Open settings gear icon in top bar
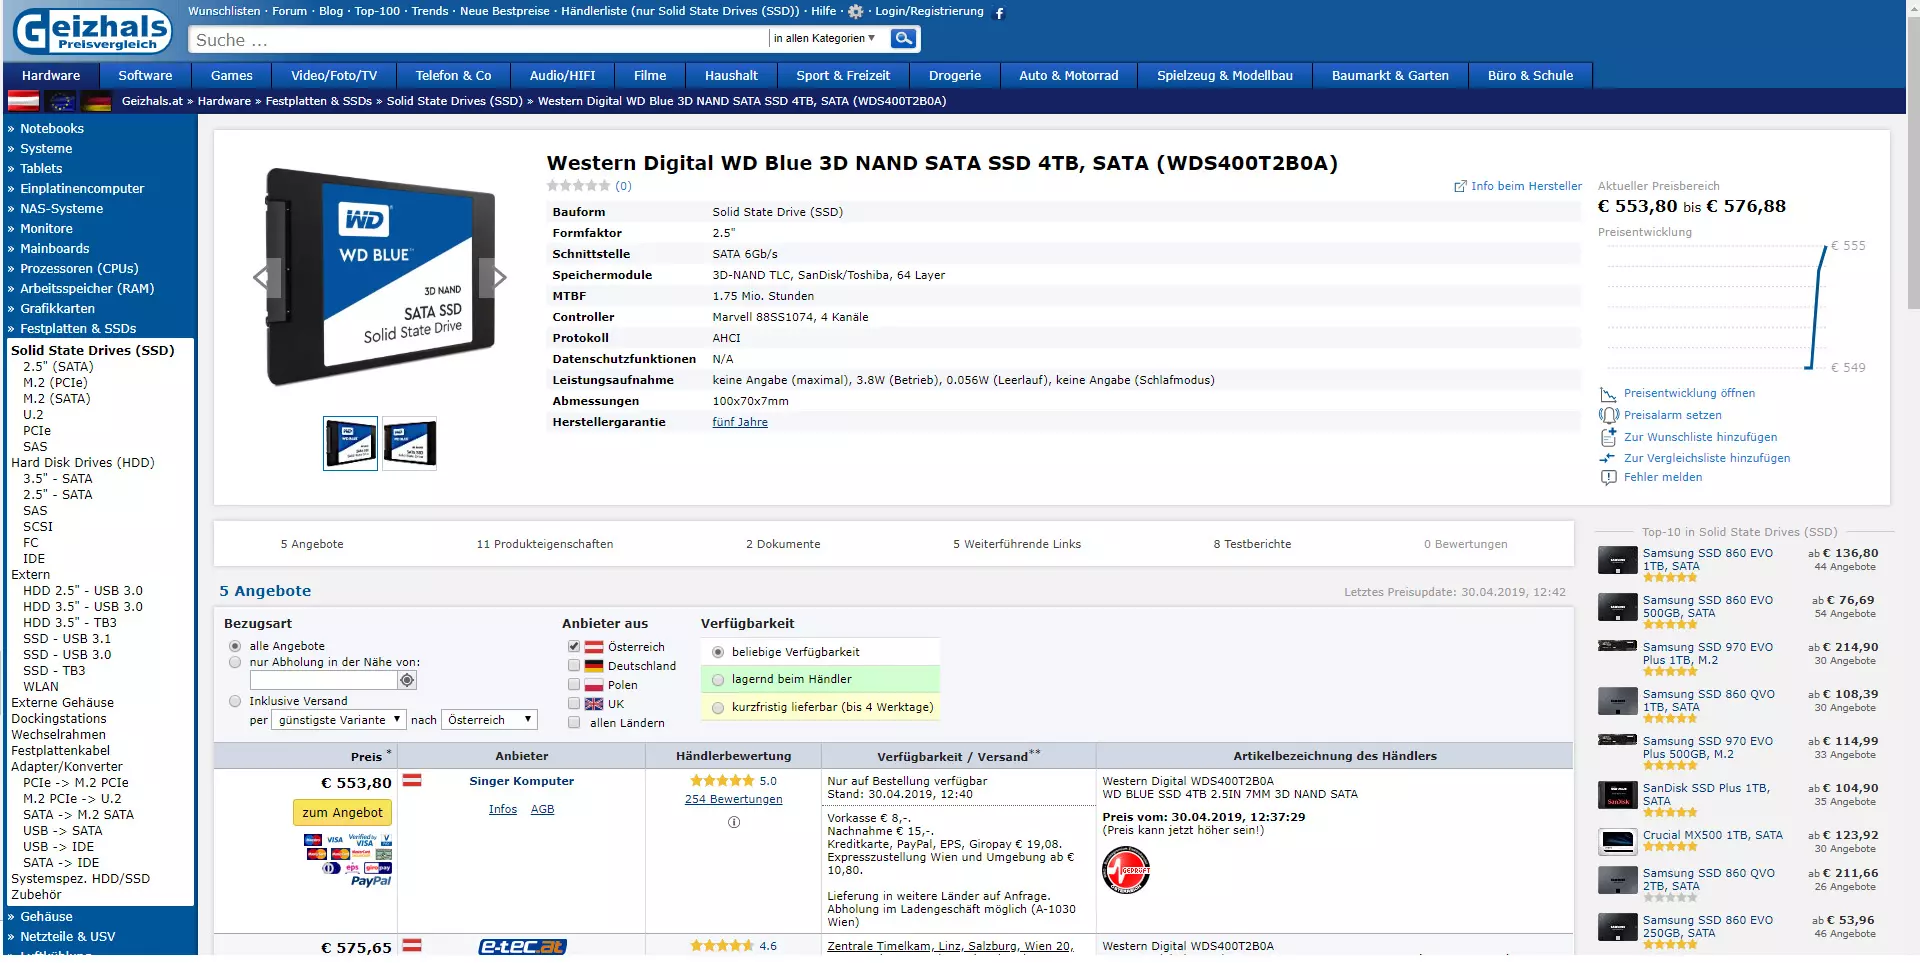 [x=855, y=12]
